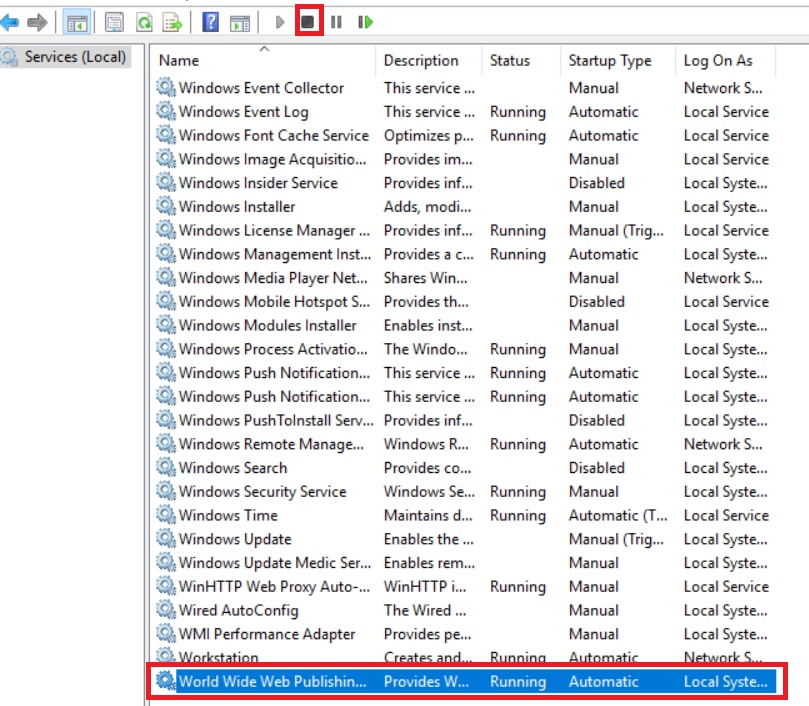This screenshot has height=706, width=809.
Task: Select the Windows Image Acquisitio... service row
Action: click(465, 159)
